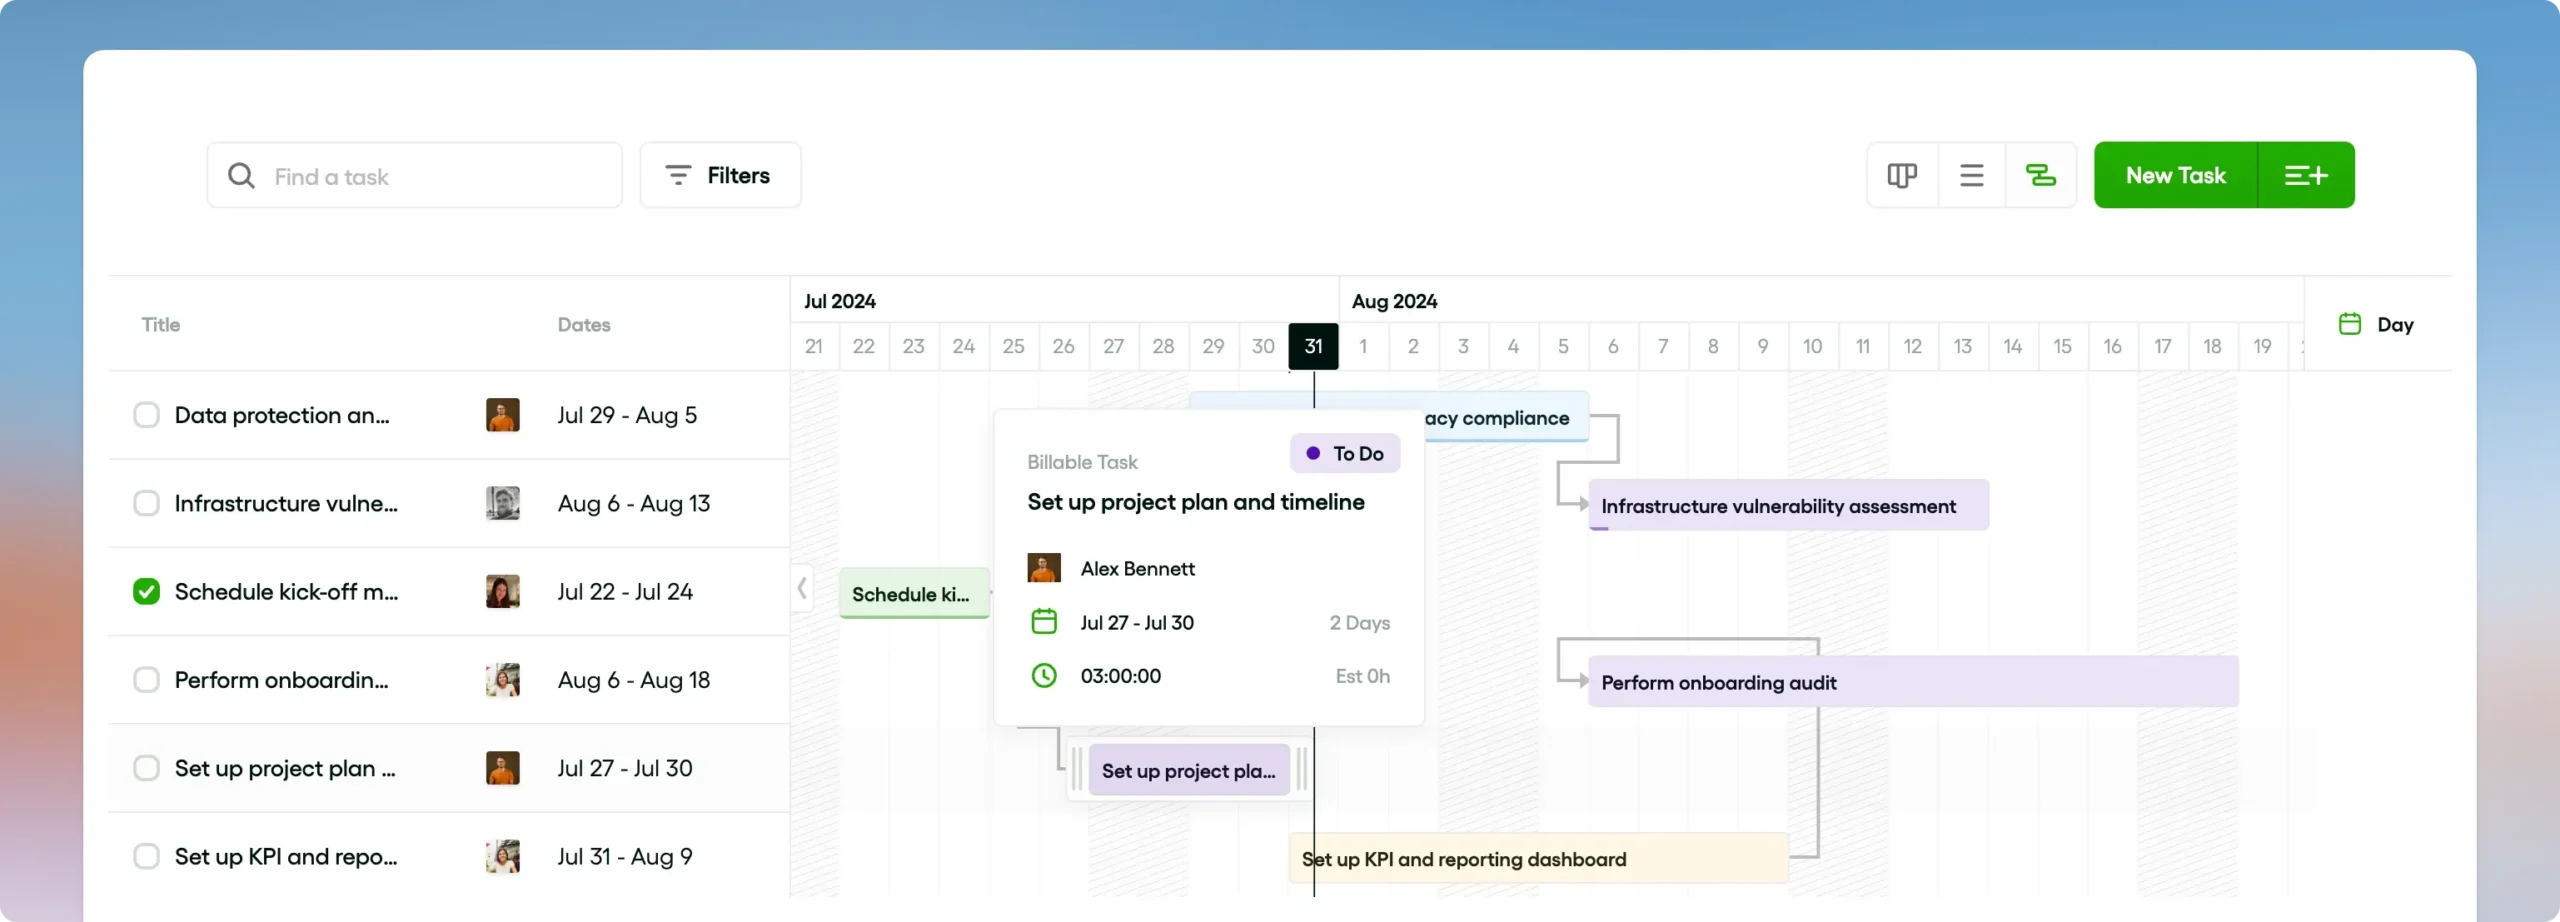Uncheck the Schedule kick-off meeting task

point(146,591)
